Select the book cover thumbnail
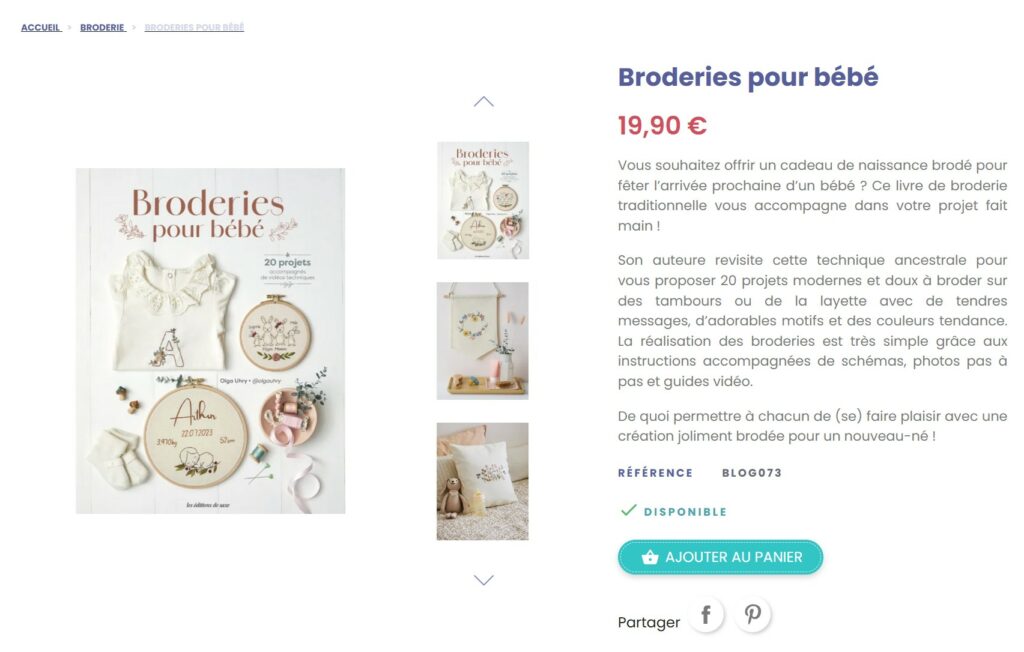1024x652 pixels. [483, 201]
